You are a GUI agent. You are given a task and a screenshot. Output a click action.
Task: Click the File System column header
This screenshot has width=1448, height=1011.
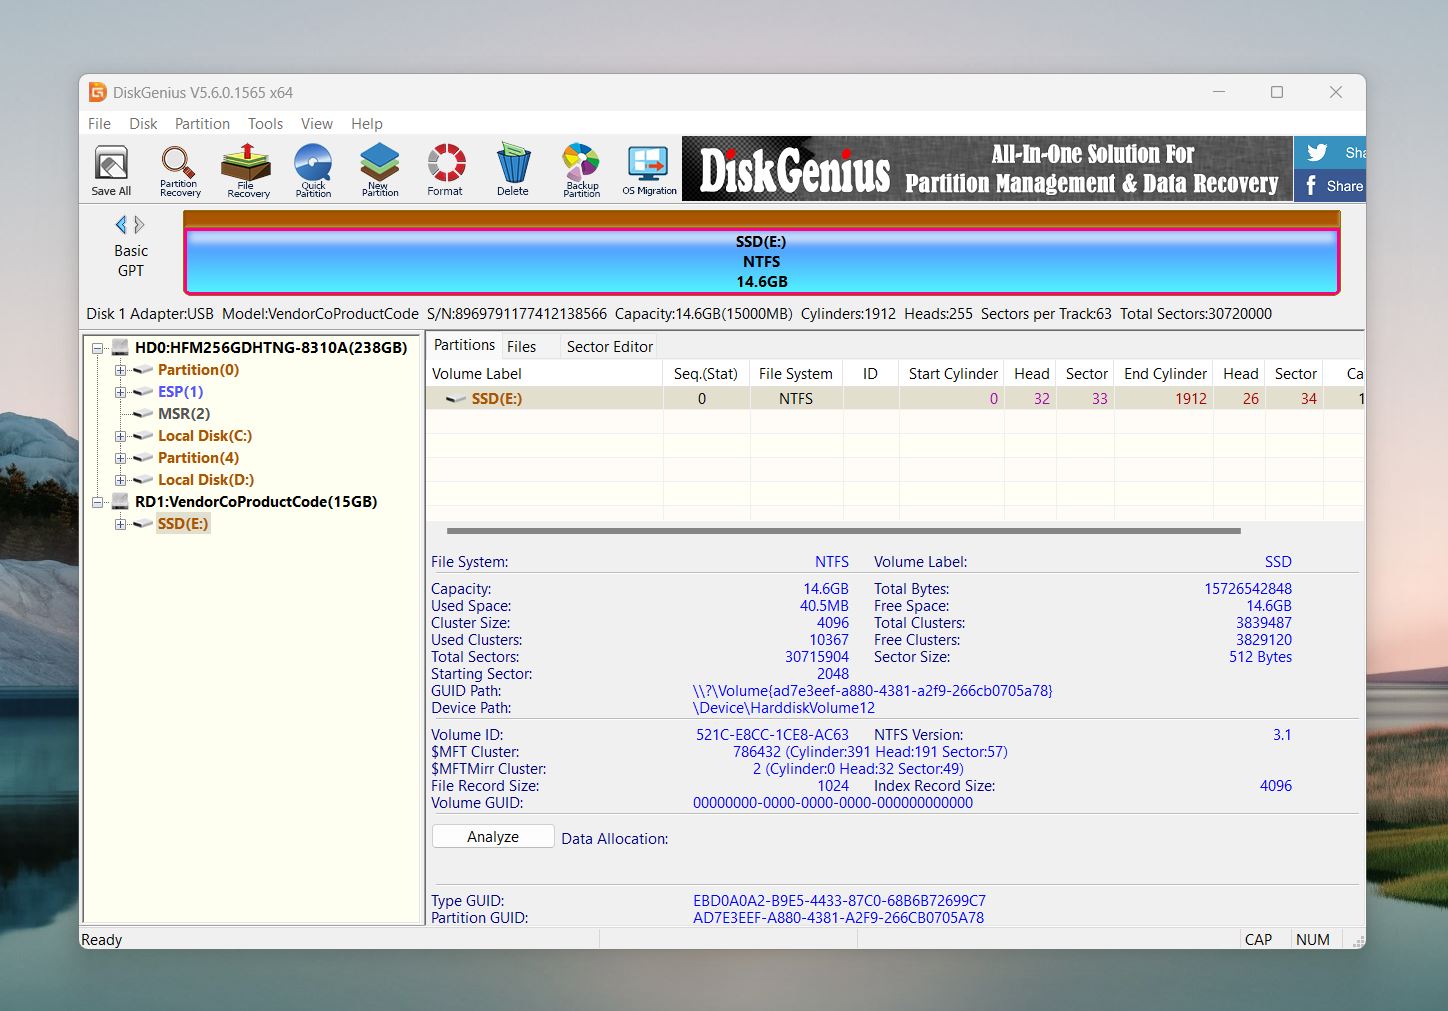(x=795, y=373)
